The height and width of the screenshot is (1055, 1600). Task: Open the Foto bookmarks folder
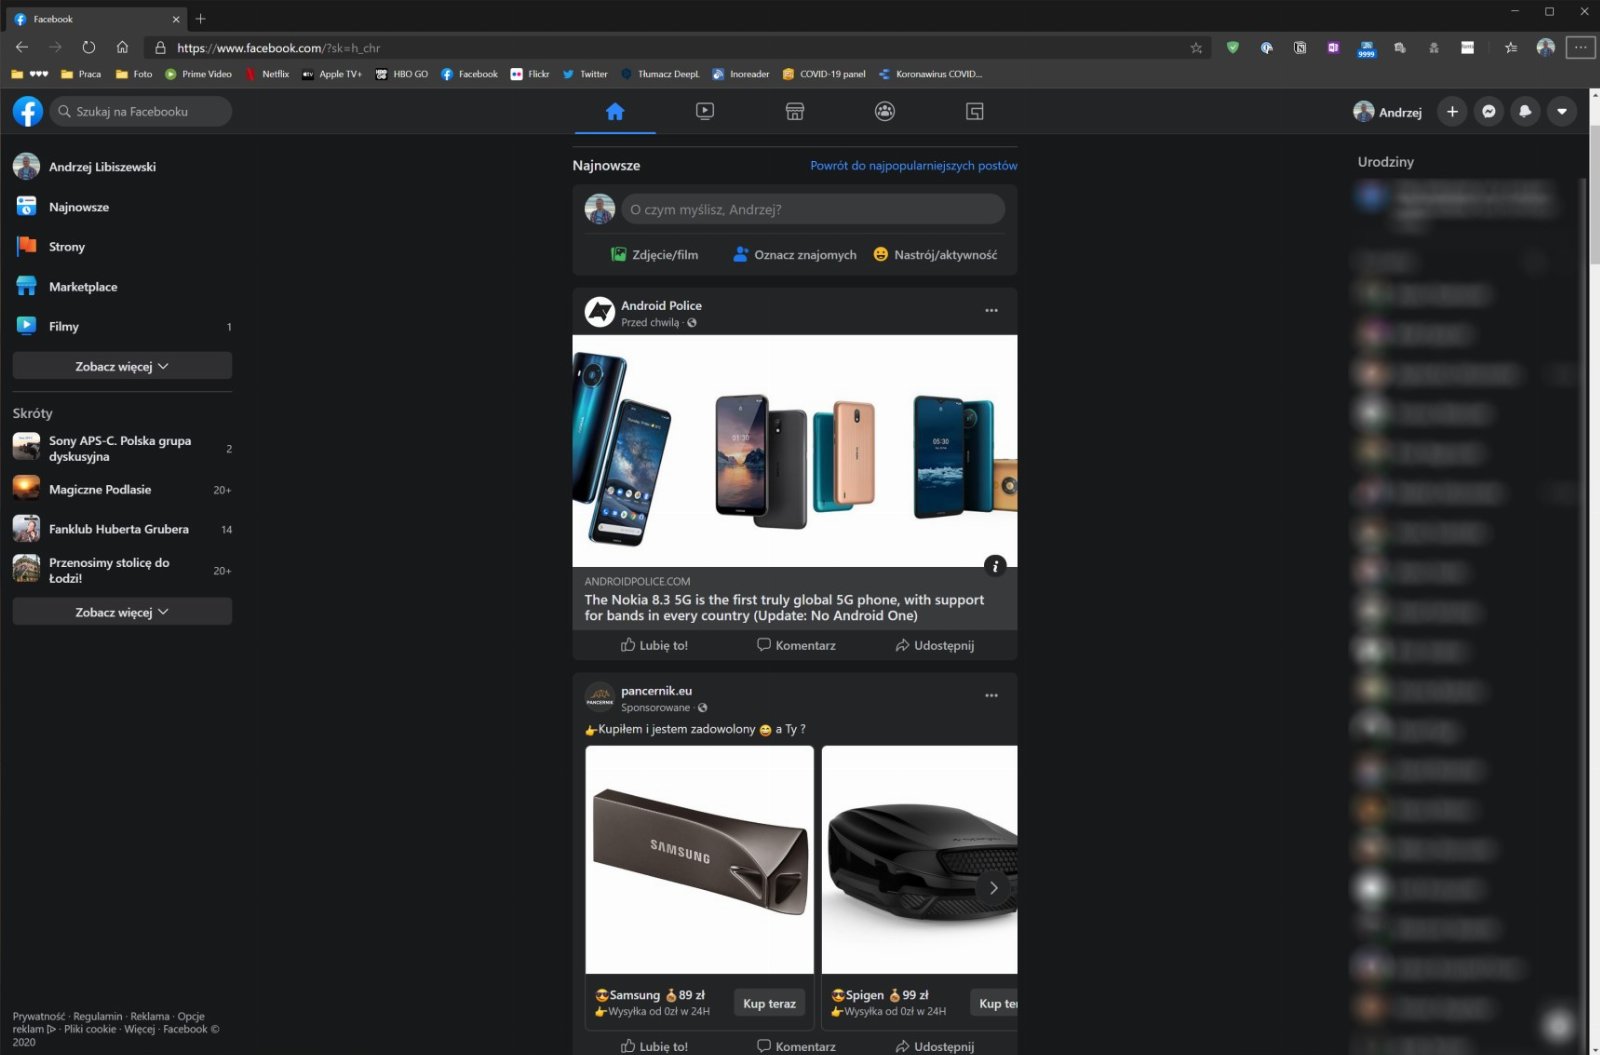point(134,74)
